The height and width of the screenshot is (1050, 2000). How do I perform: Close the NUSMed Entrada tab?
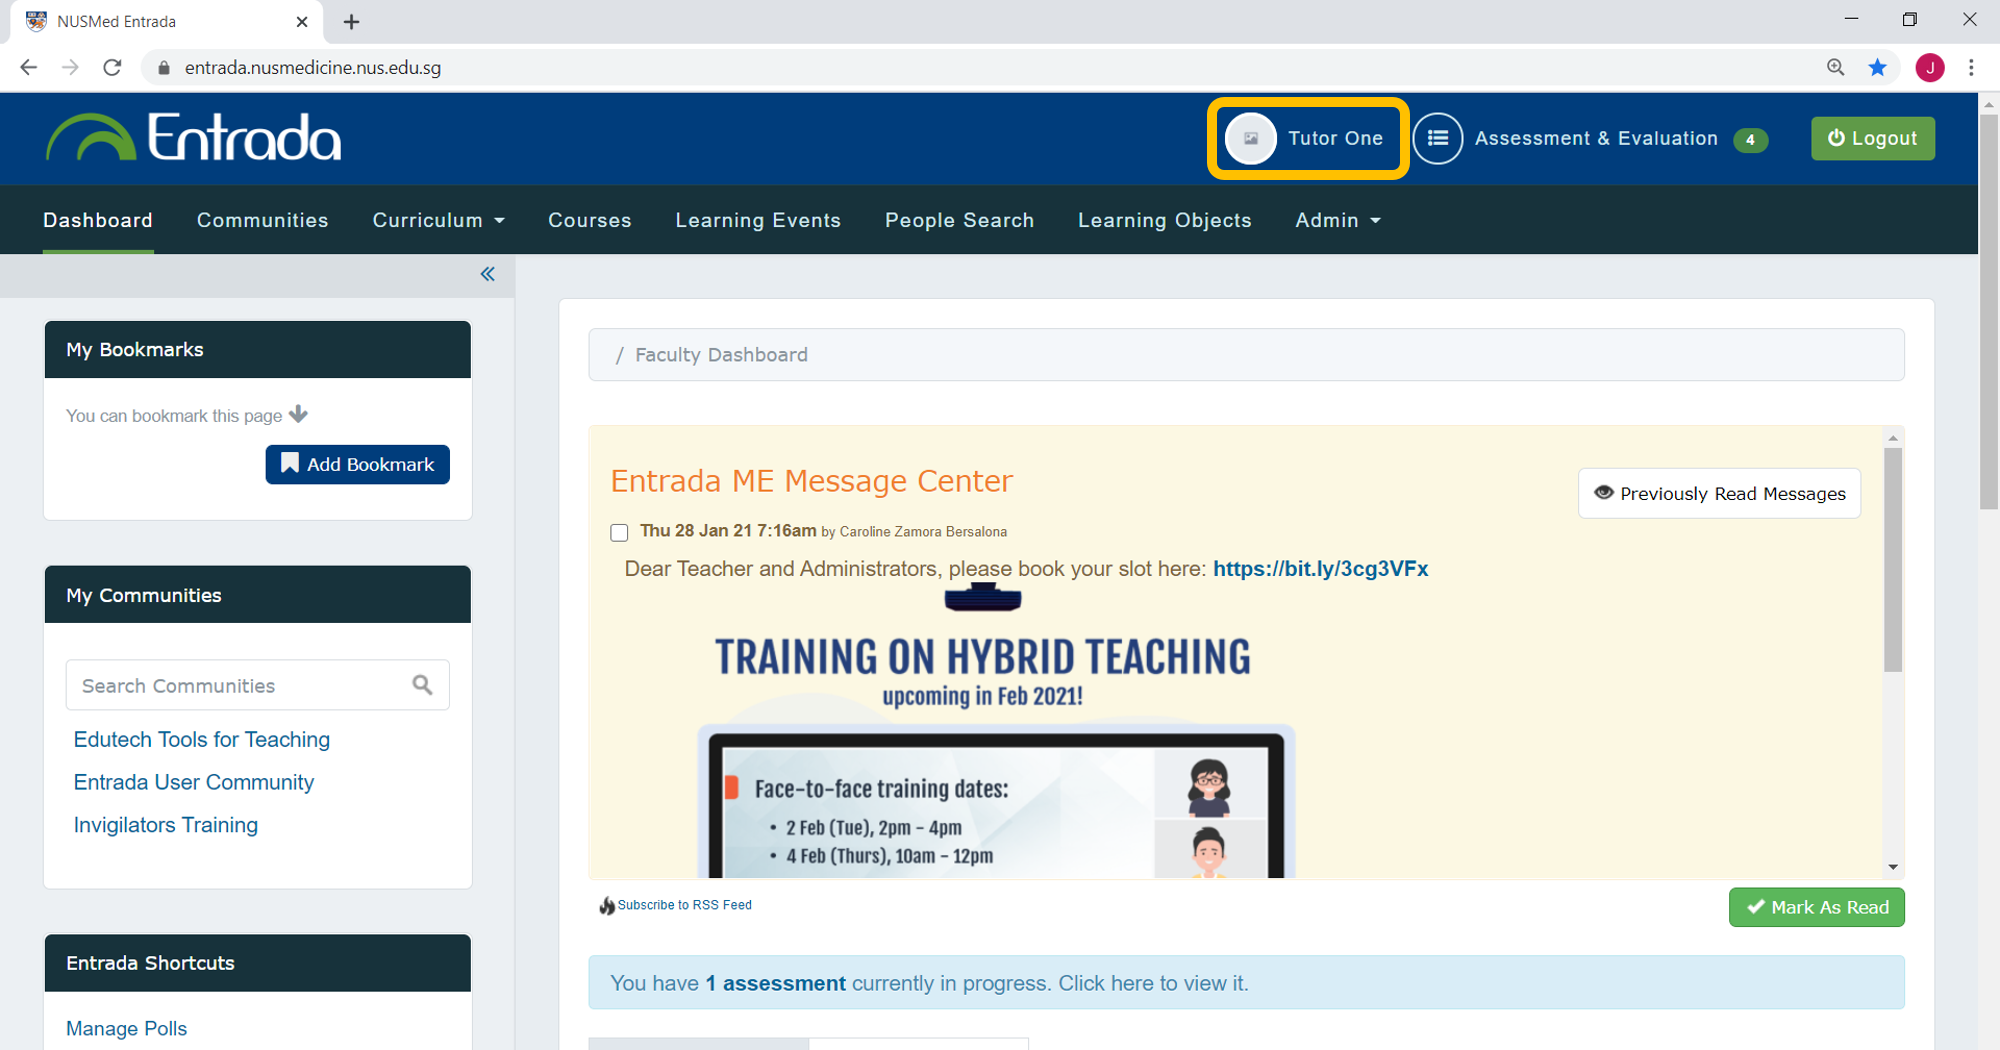point(302,21)
